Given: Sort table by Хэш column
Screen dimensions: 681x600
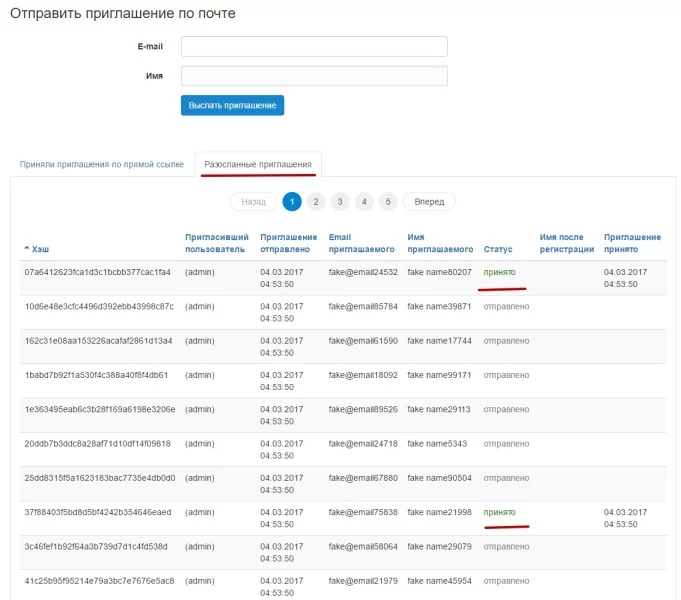Looking at the screenshot, I should (x=40, y=249).
